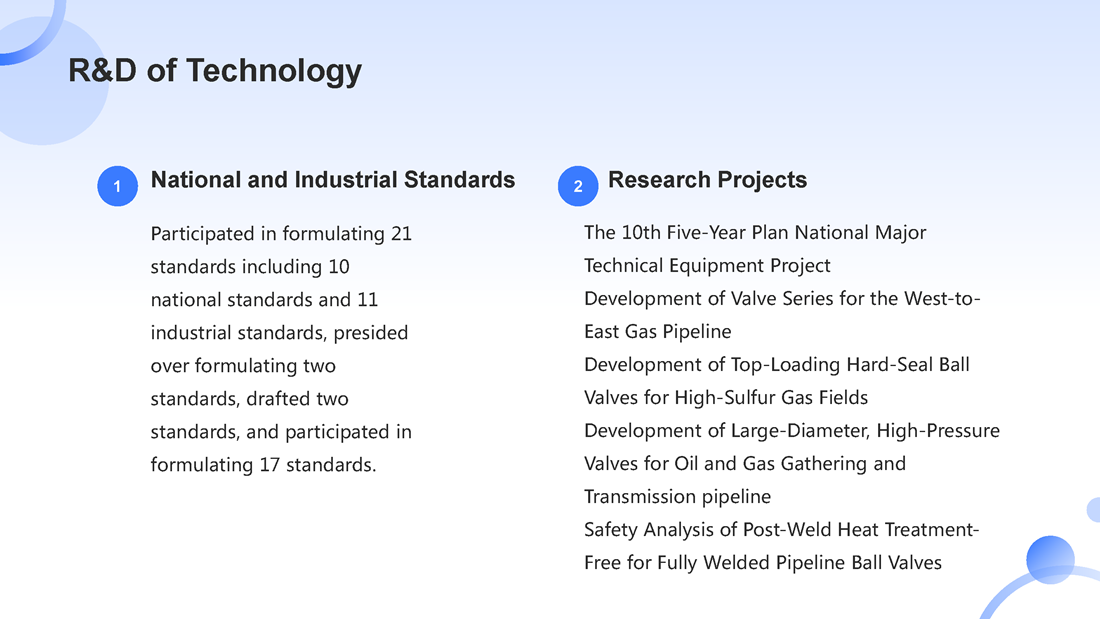The image size is (1100, 619).
Task: Click the text "formulating 17 standards."
Action: (x=263, y=465)
